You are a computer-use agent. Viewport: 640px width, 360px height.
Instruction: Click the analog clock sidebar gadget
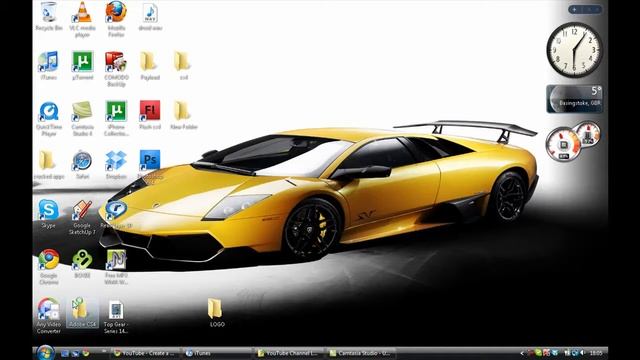coord(574,50)
